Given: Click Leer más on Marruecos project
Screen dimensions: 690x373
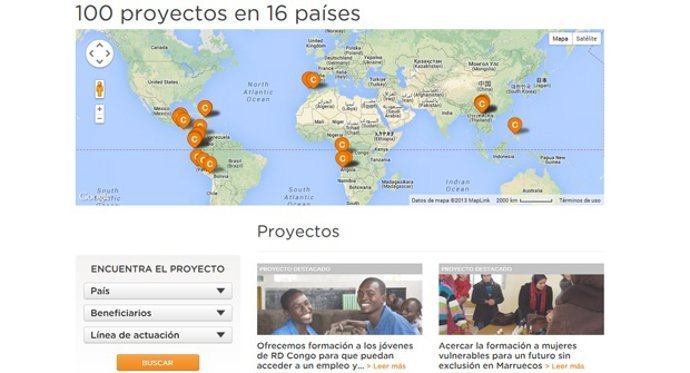Looking at the screenshot, I should pos(565,366).
